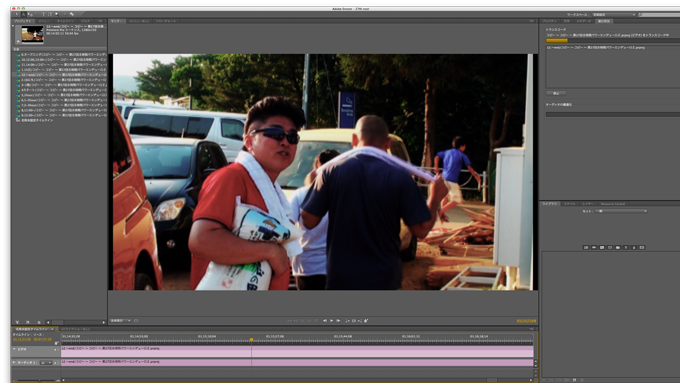Image resolution: width=680 pixels, height=383 pixels.
Task: Open the Workspace dropdown at top
Action: pyautogui.click(x=614, y=14)
